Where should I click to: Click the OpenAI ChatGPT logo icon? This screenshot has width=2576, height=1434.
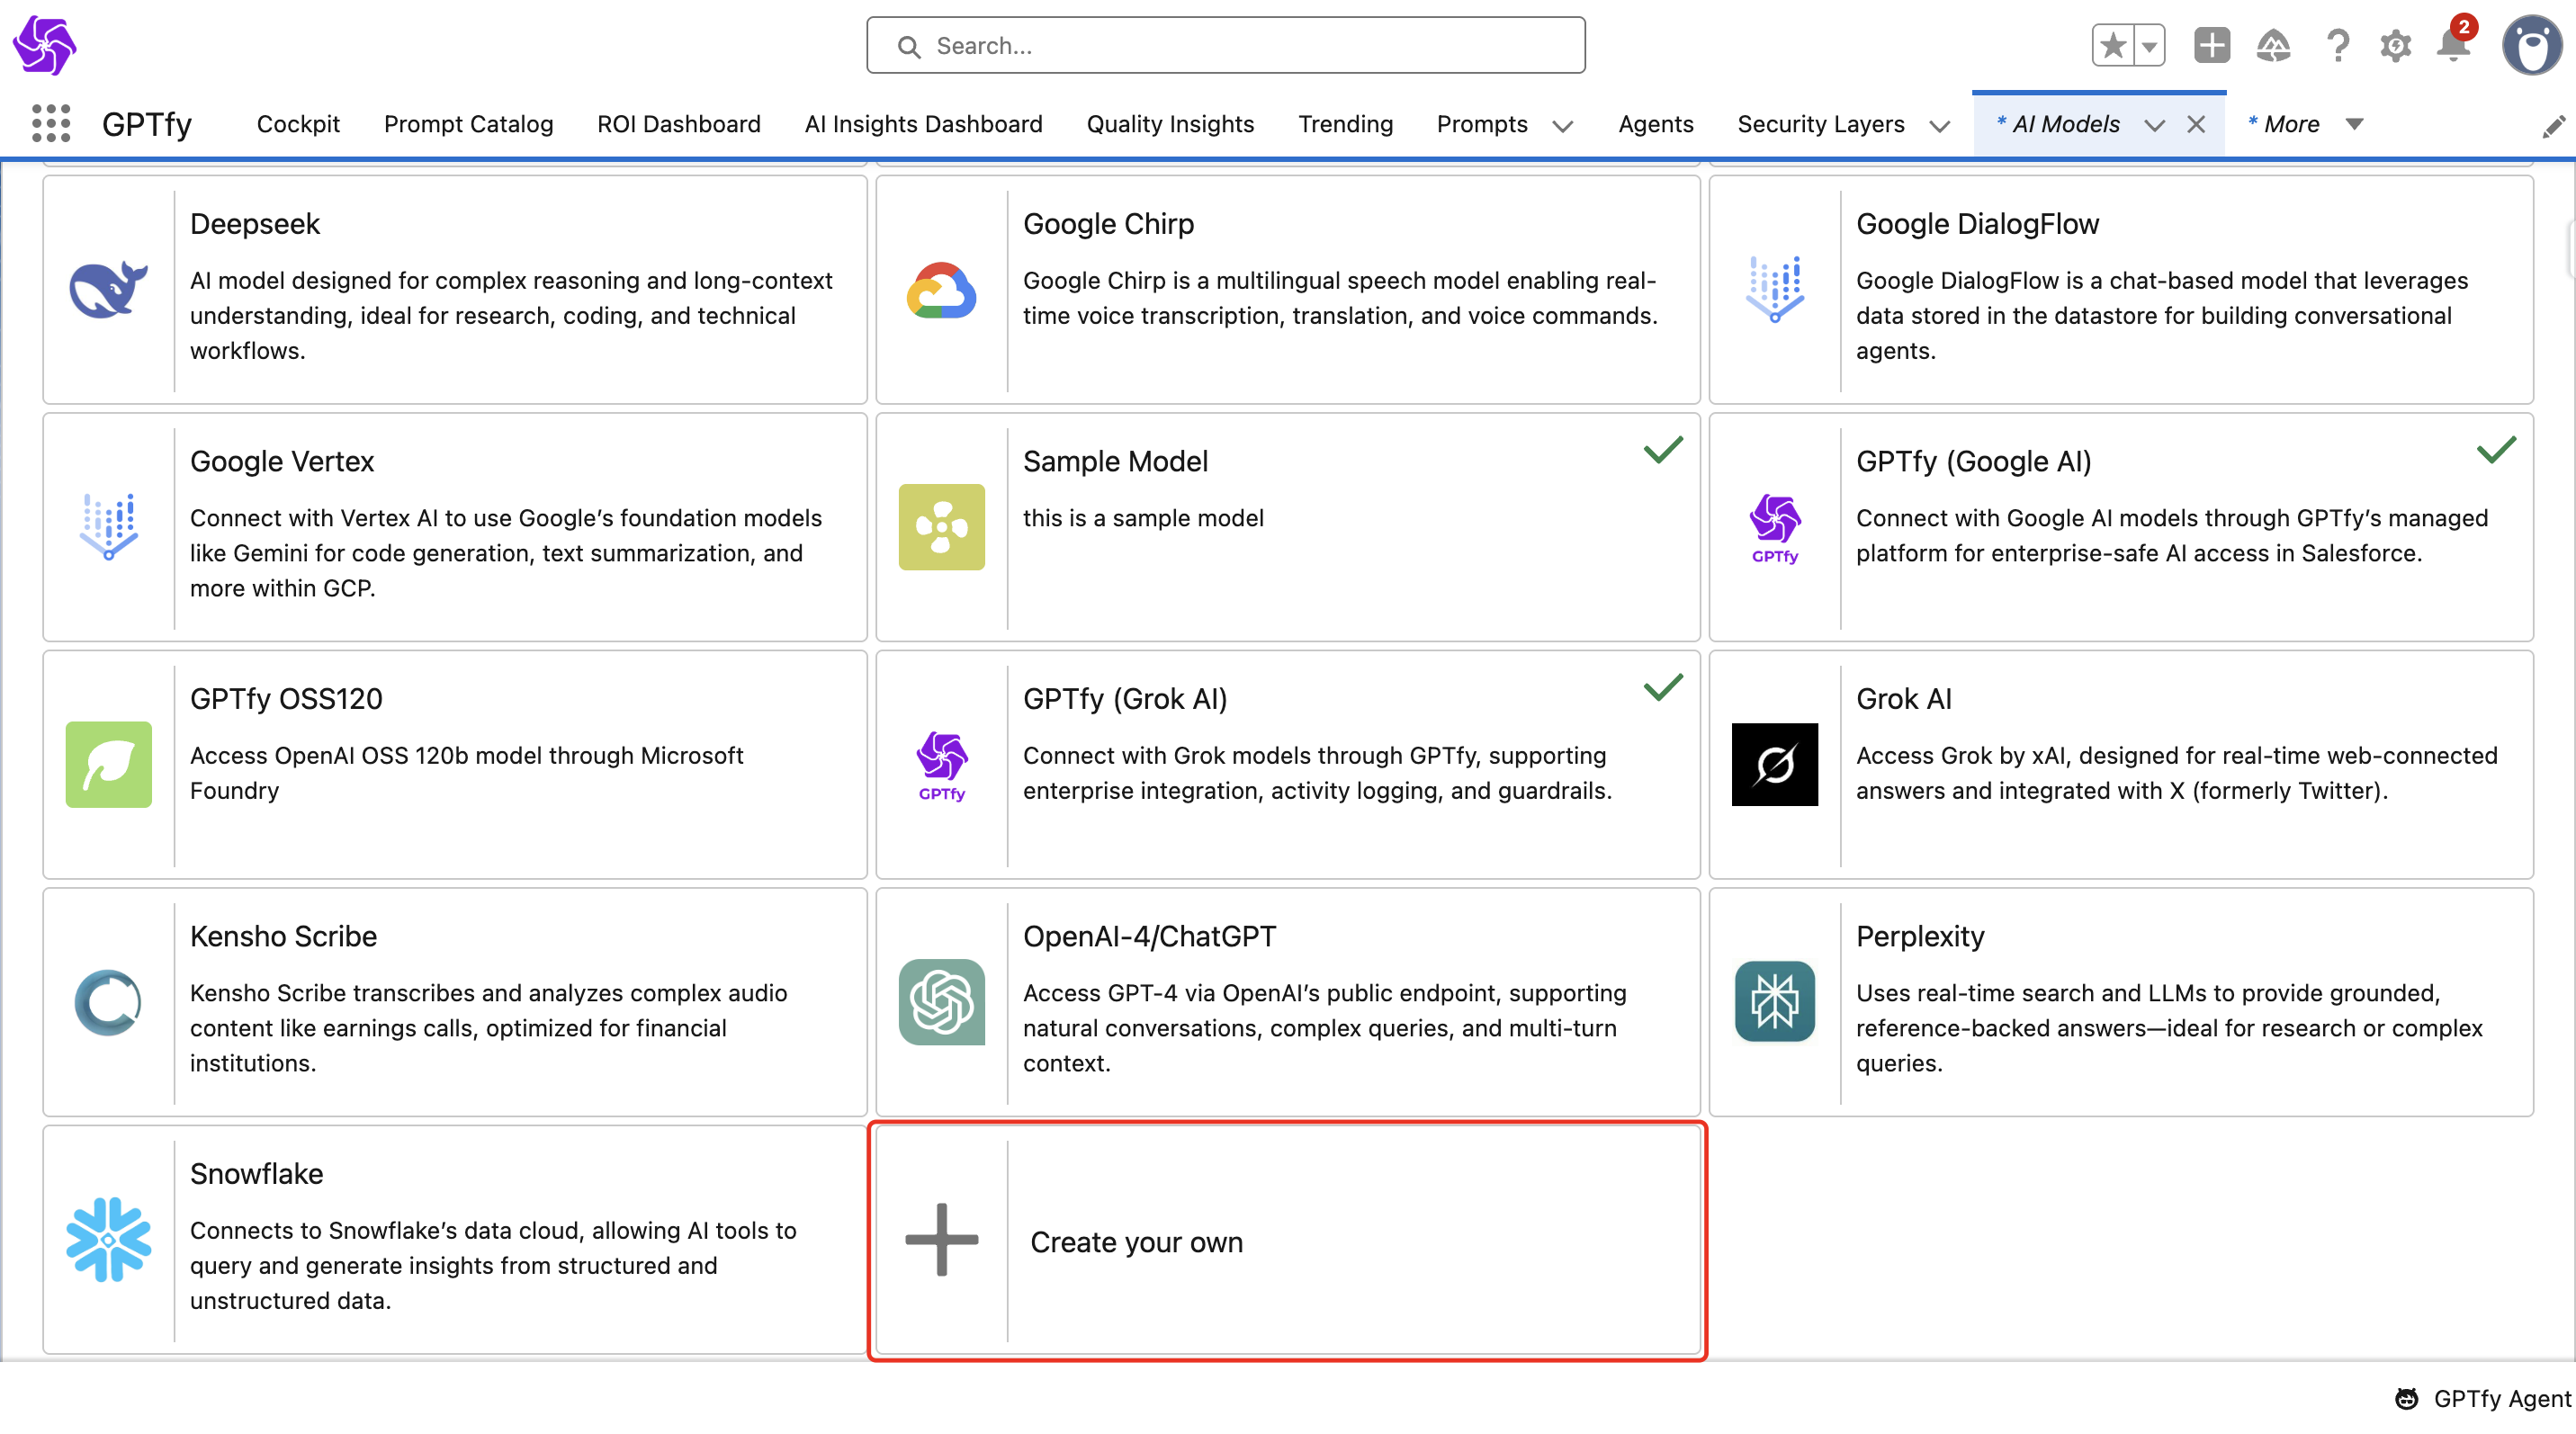tap(941, 1002)
